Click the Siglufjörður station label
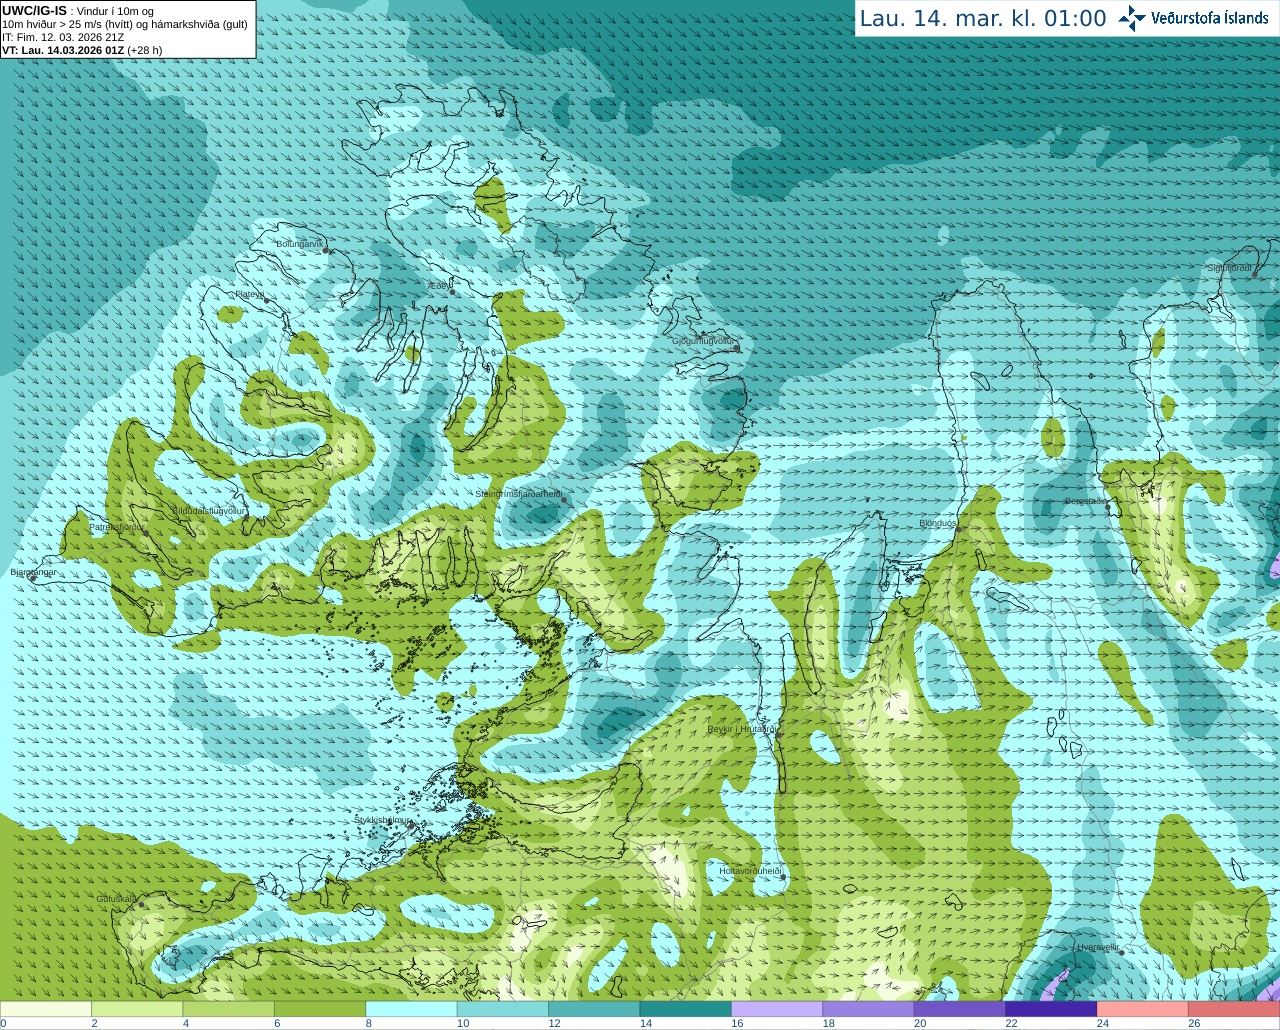Image resolution: width=1280 pixels, height=1030 pixels. 1229,268
